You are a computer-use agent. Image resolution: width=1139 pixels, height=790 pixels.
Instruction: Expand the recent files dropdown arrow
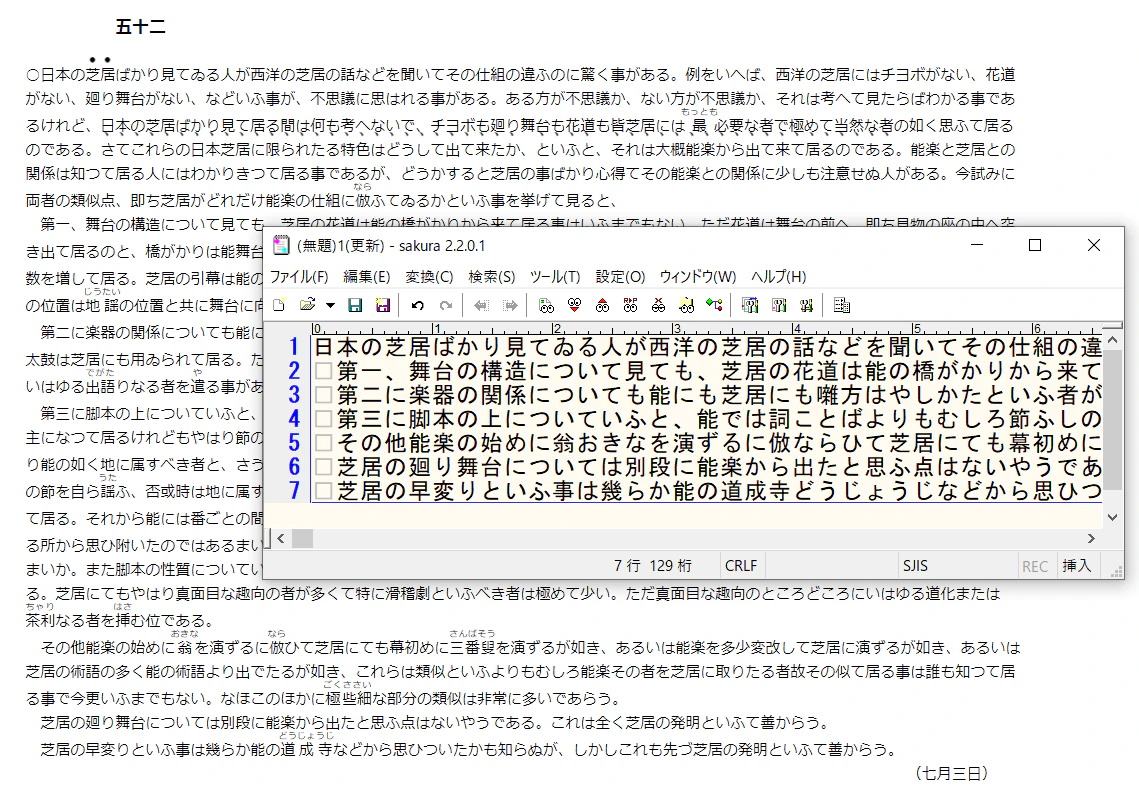coord(330,306)
